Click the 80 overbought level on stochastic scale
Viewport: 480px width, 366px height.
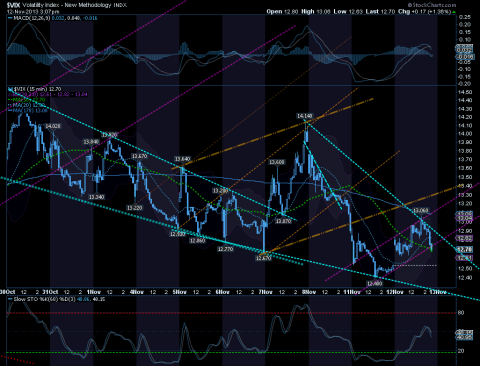(461, 313)
